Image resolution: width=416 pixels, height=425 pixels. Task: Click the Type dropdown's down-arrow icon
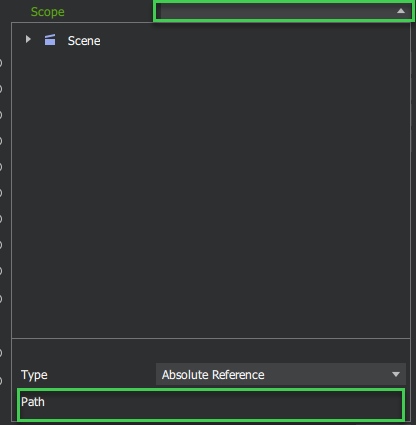point(396,374)
